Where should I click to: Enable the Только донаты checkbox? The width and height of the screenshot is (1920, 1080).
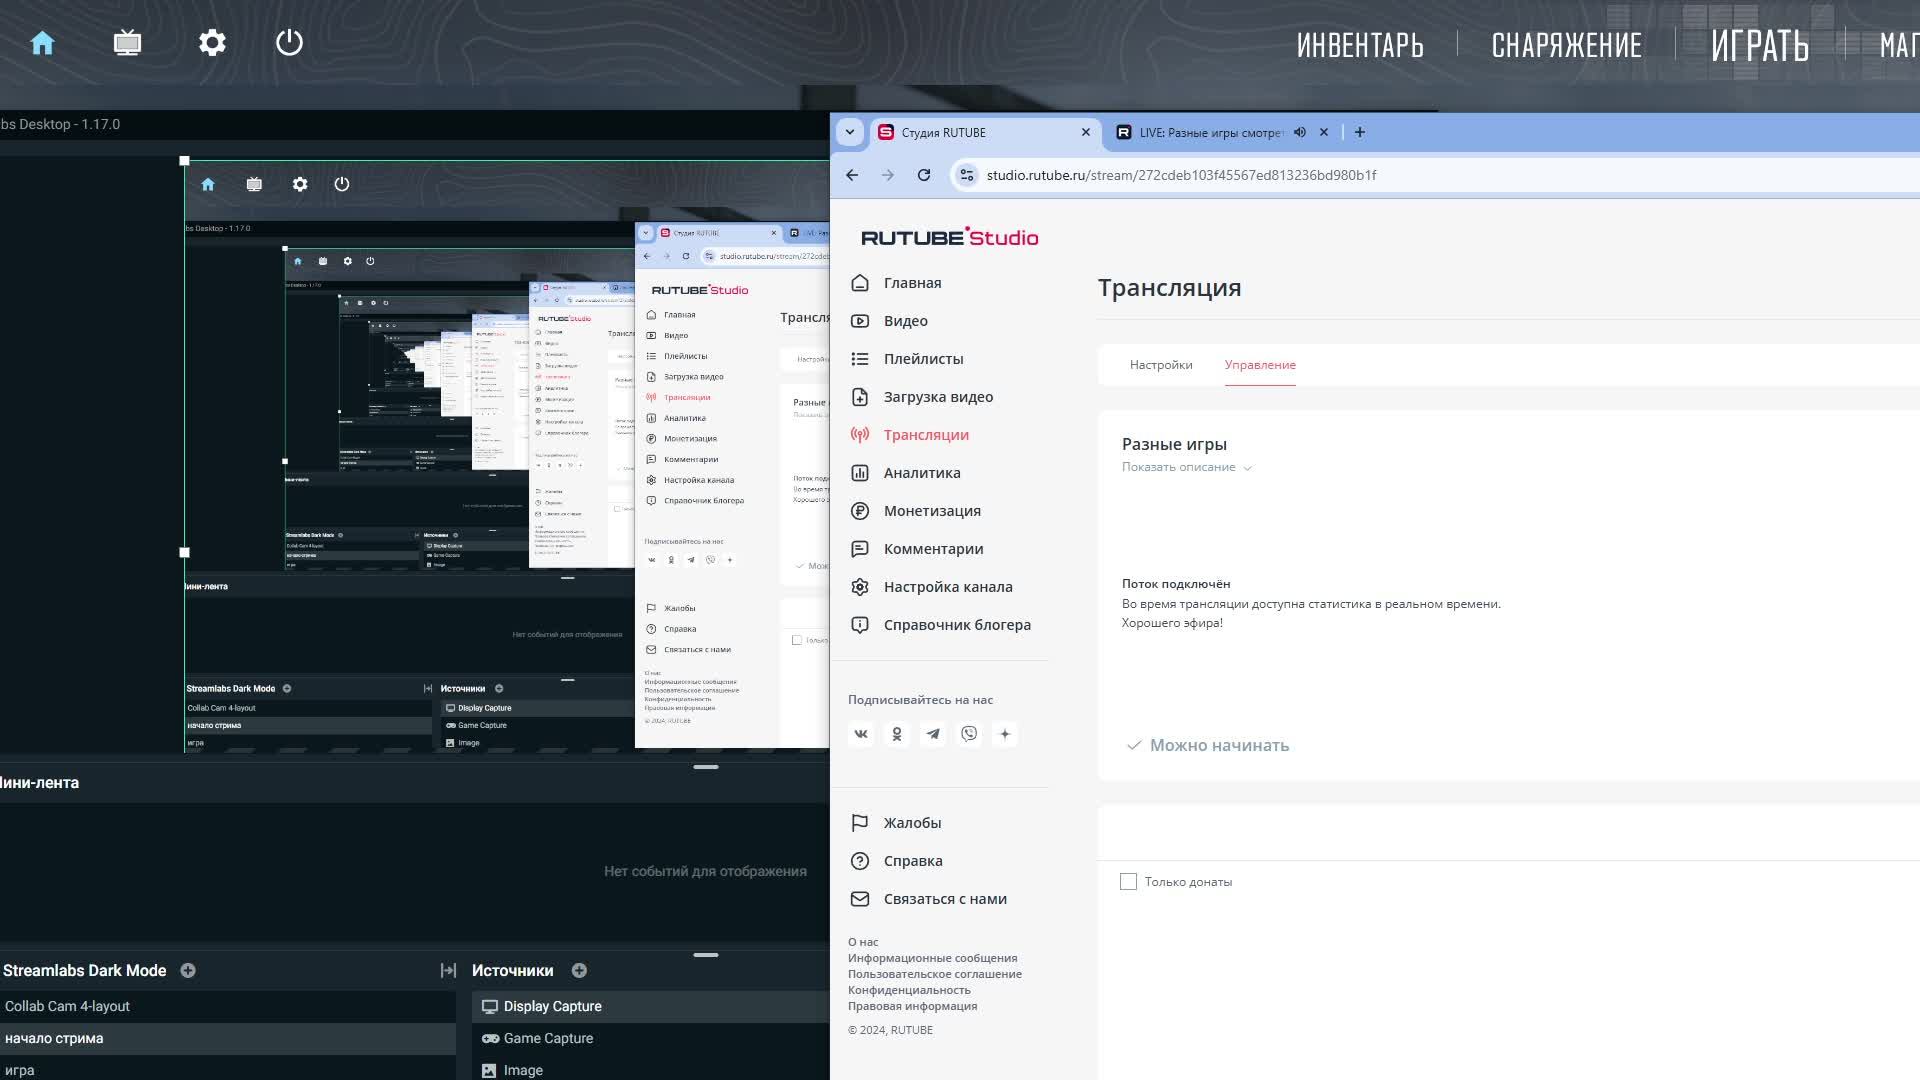click(1128, 882)
